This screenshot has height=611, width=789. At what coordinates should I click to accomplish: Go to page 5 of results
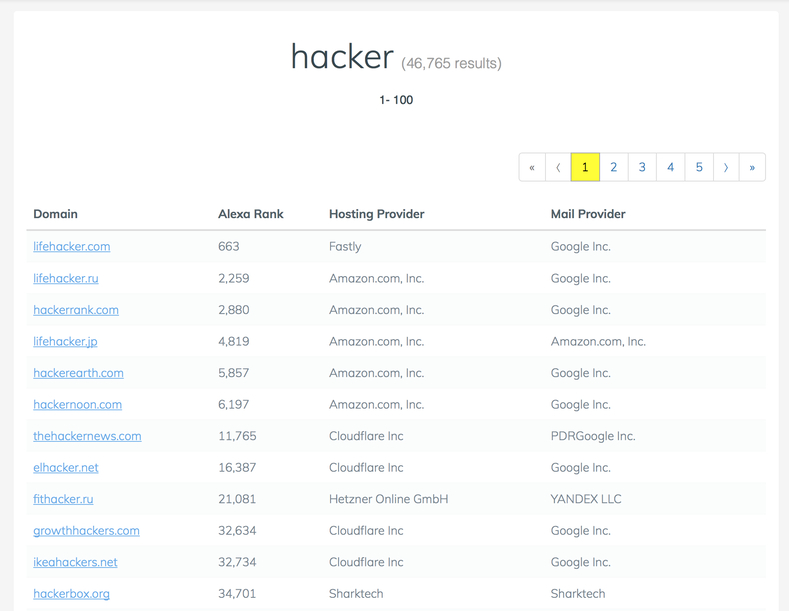(x=699, y=167)
